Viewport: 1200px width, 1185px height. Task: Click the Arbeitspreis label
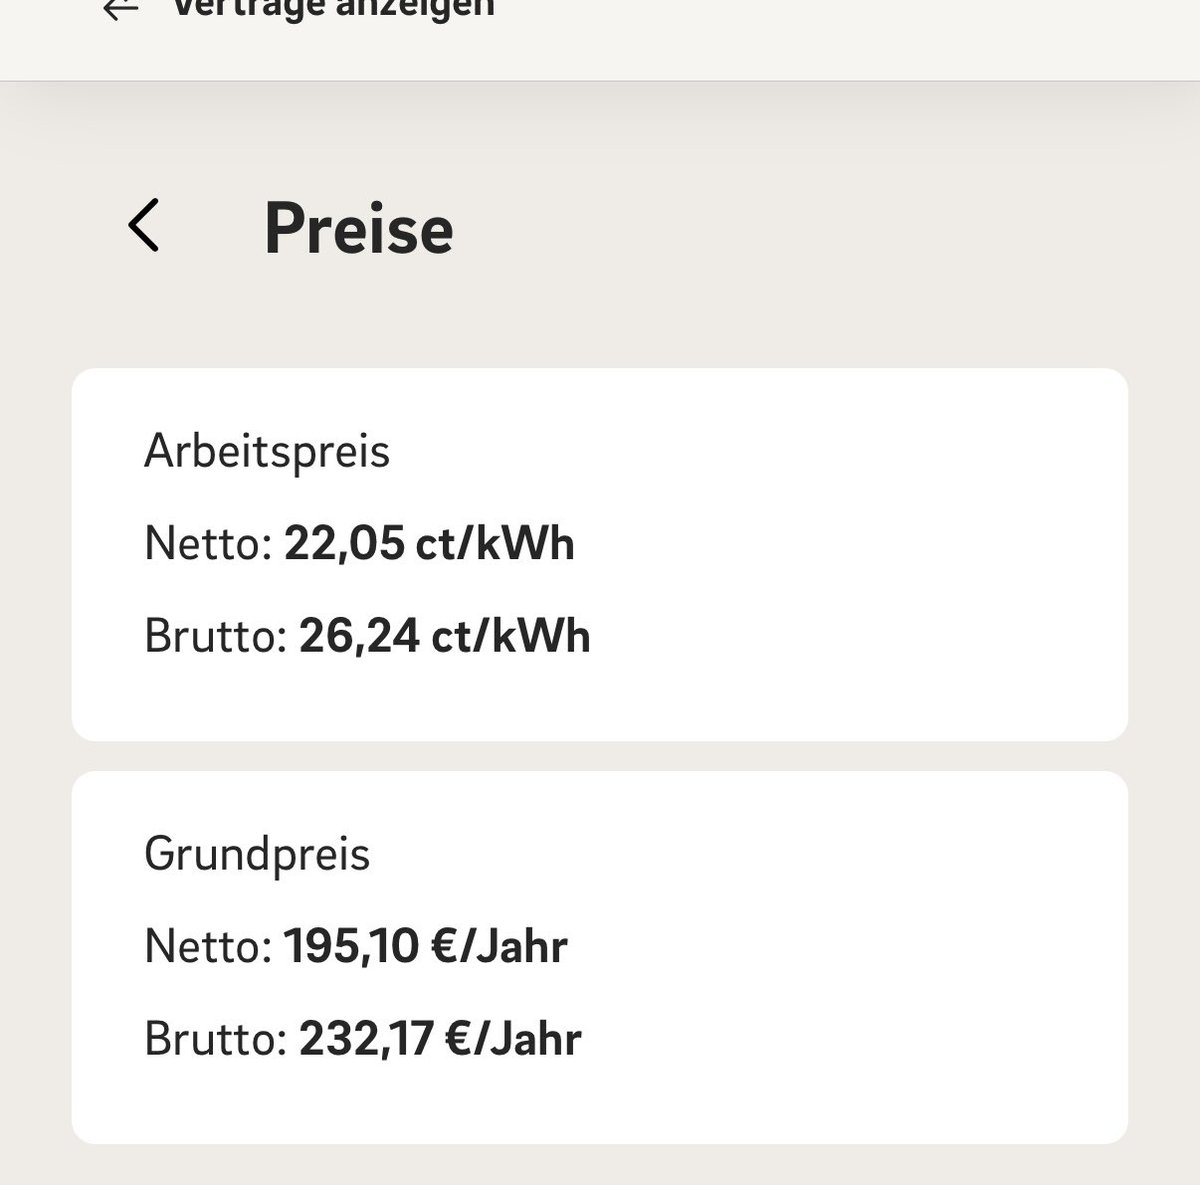click(267, 452)
